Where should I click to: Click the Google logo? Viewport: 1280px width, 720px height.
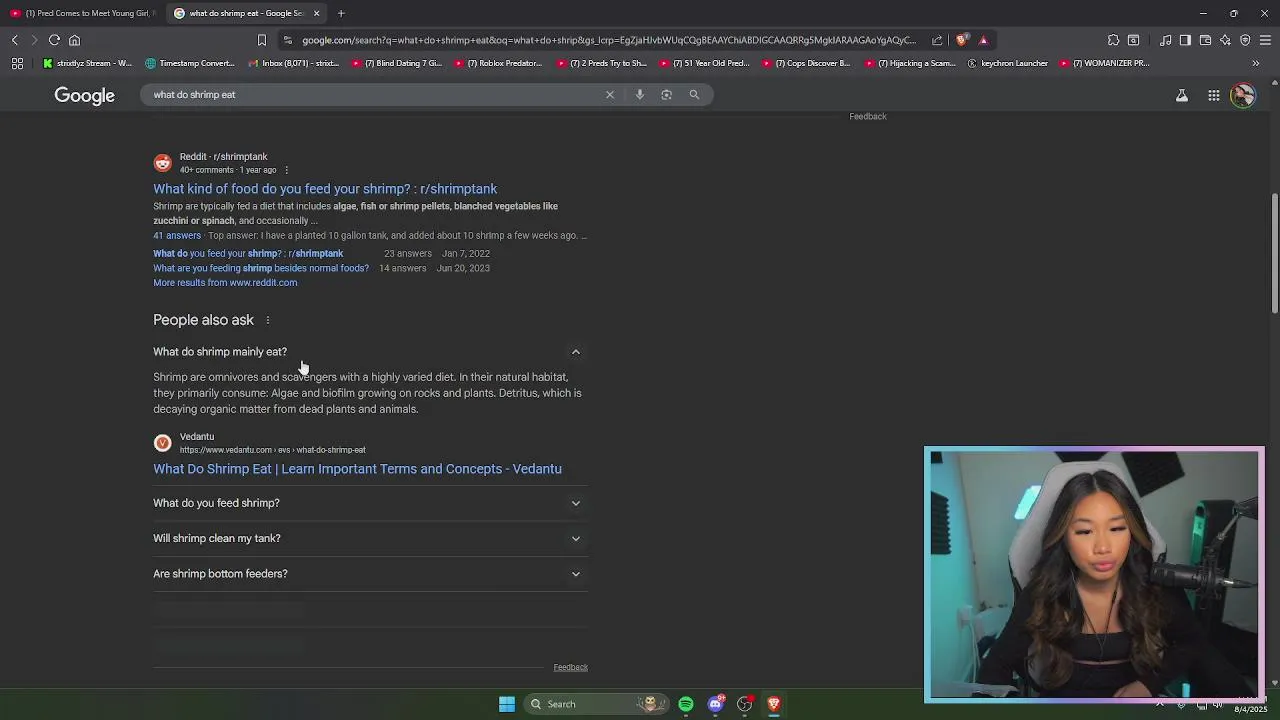[85, 95]
